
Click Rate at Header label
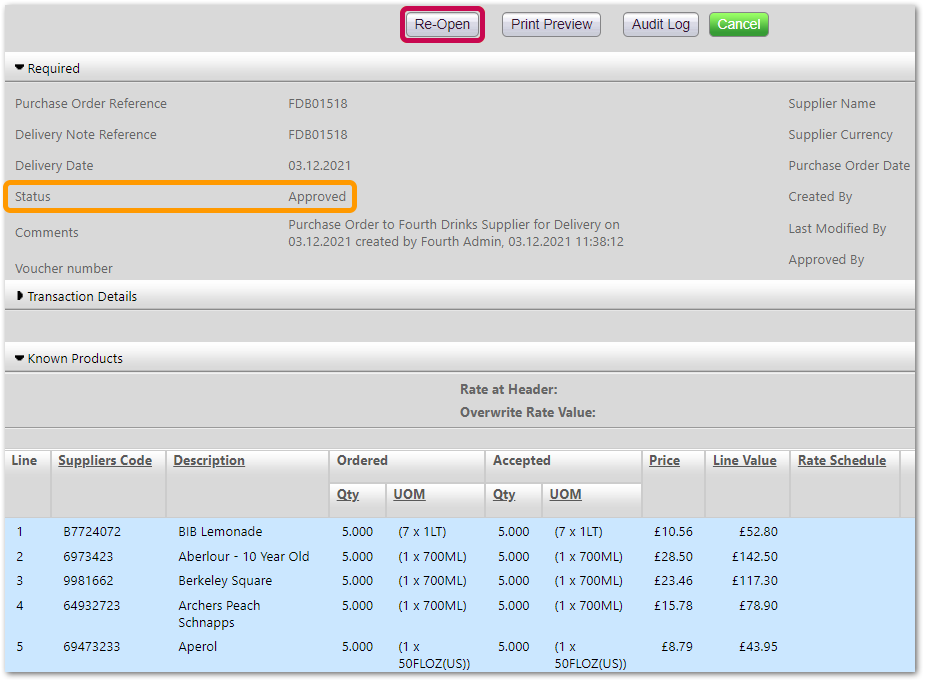pos(508,389)
